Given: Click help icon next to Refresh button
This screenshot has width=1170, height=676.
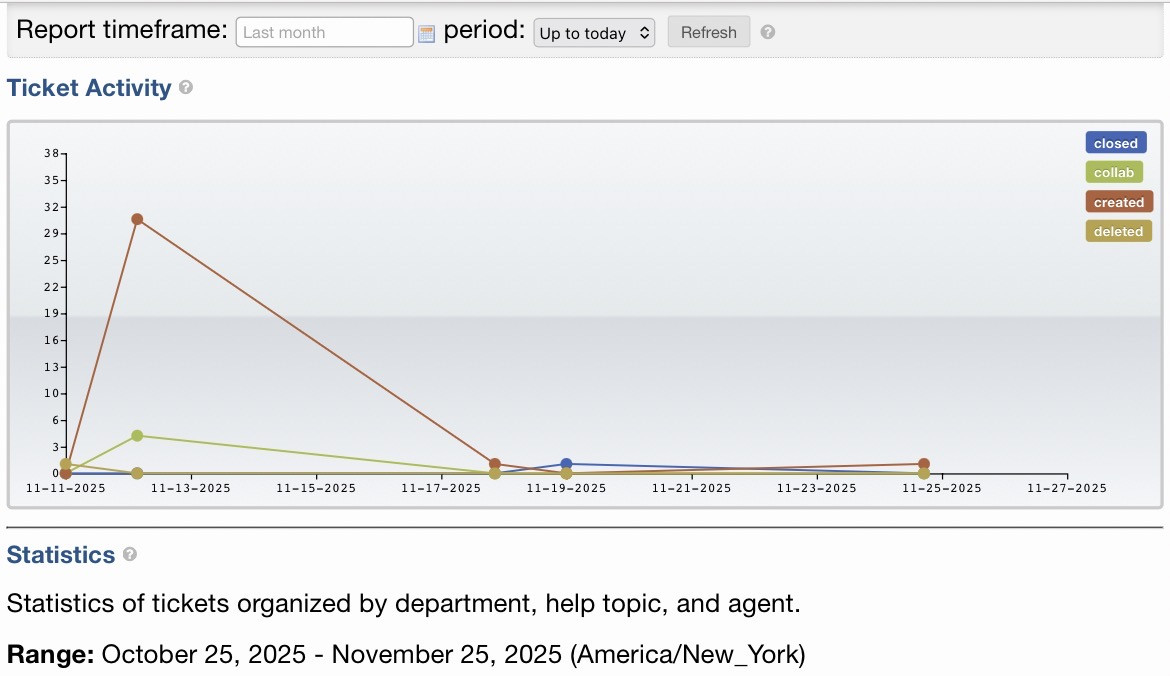Looking at the screenshot, I should tap(768, 32).
